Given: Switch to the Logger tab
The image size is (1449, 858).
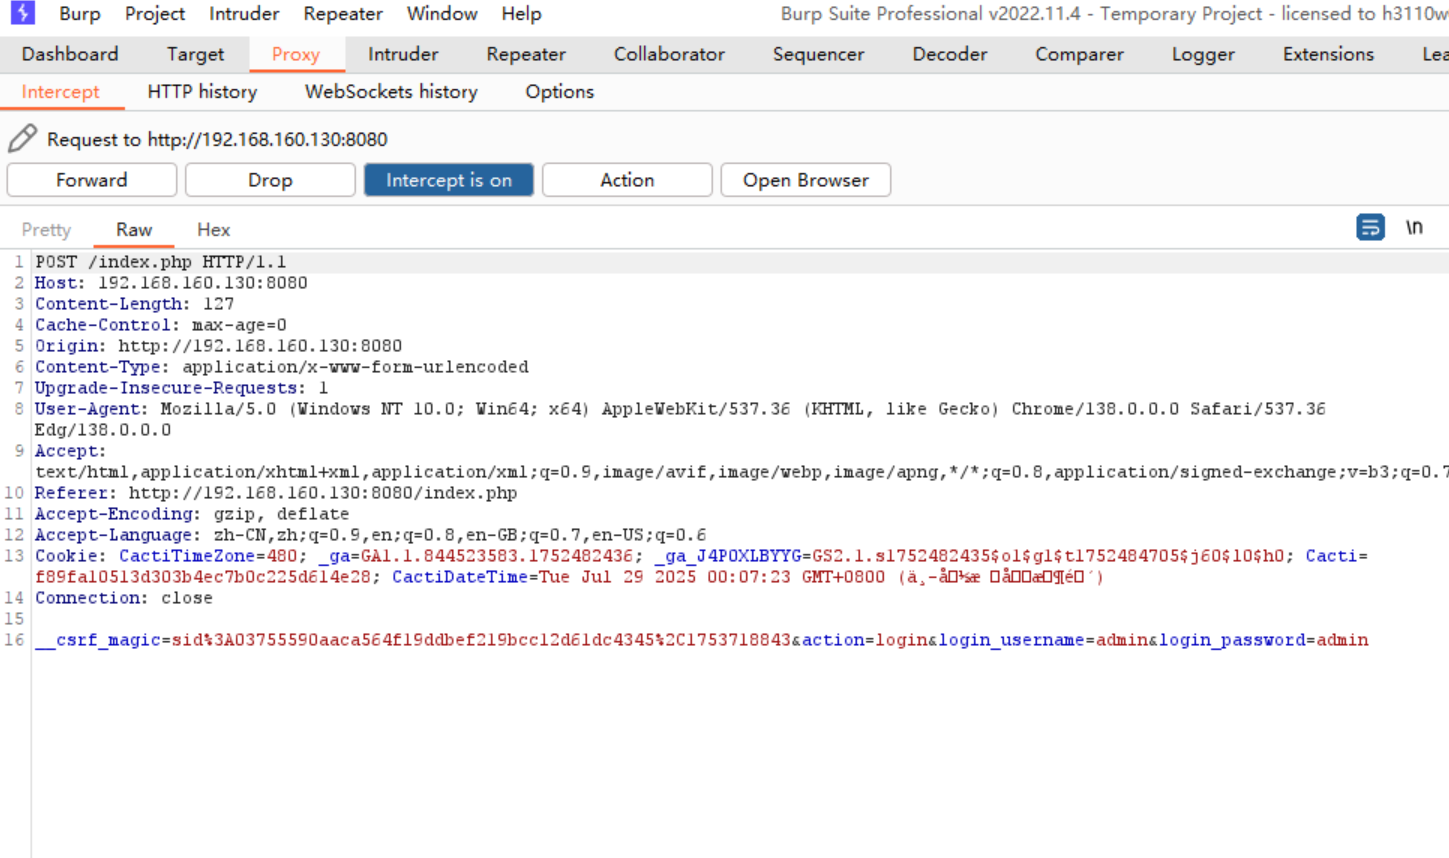Looking at the screenshot, I should 1203,54.
